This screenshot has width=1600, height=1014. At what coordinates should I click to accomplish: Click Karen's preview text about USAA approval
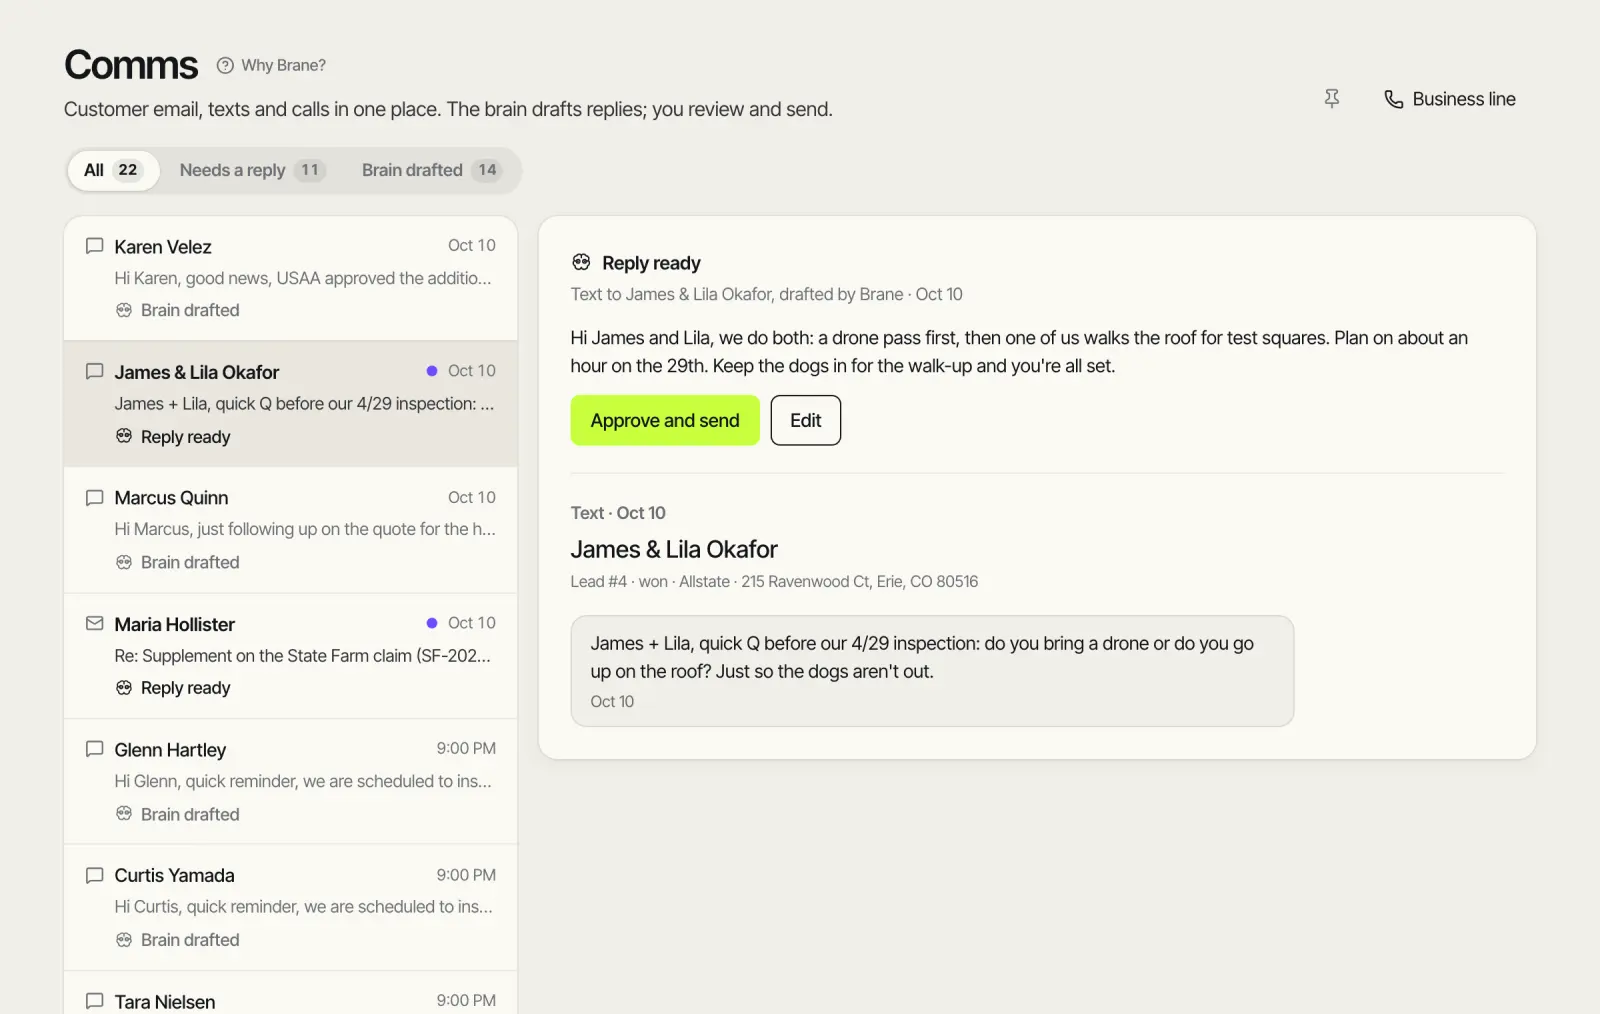[x=303, y=278]
